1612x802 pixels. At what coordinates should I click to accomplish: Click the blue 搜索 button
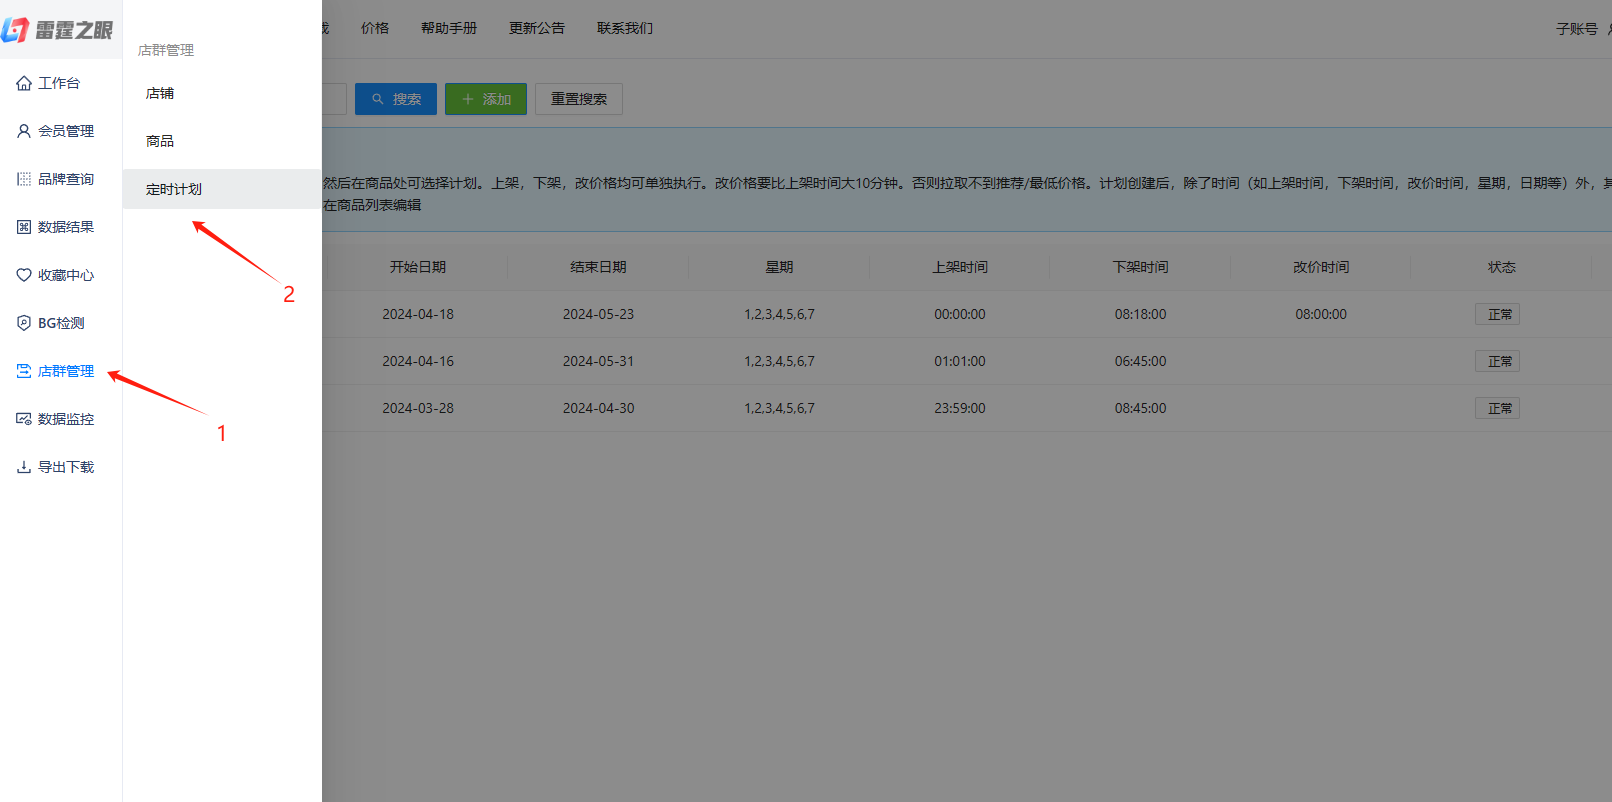396,99
